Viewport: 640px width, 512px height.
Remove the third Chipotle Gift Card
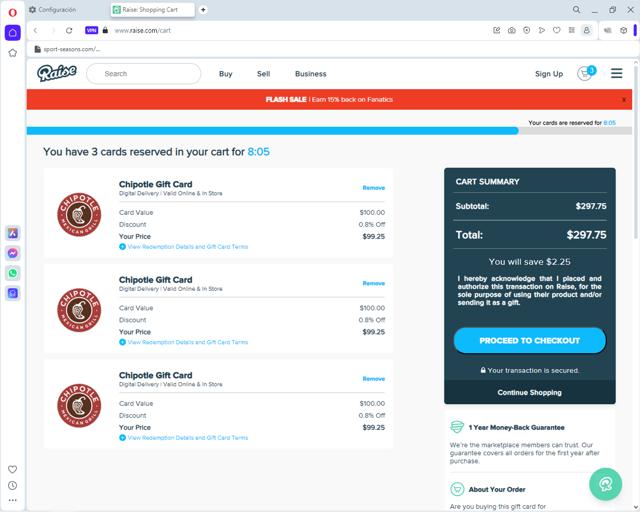[x=373, y=379]
